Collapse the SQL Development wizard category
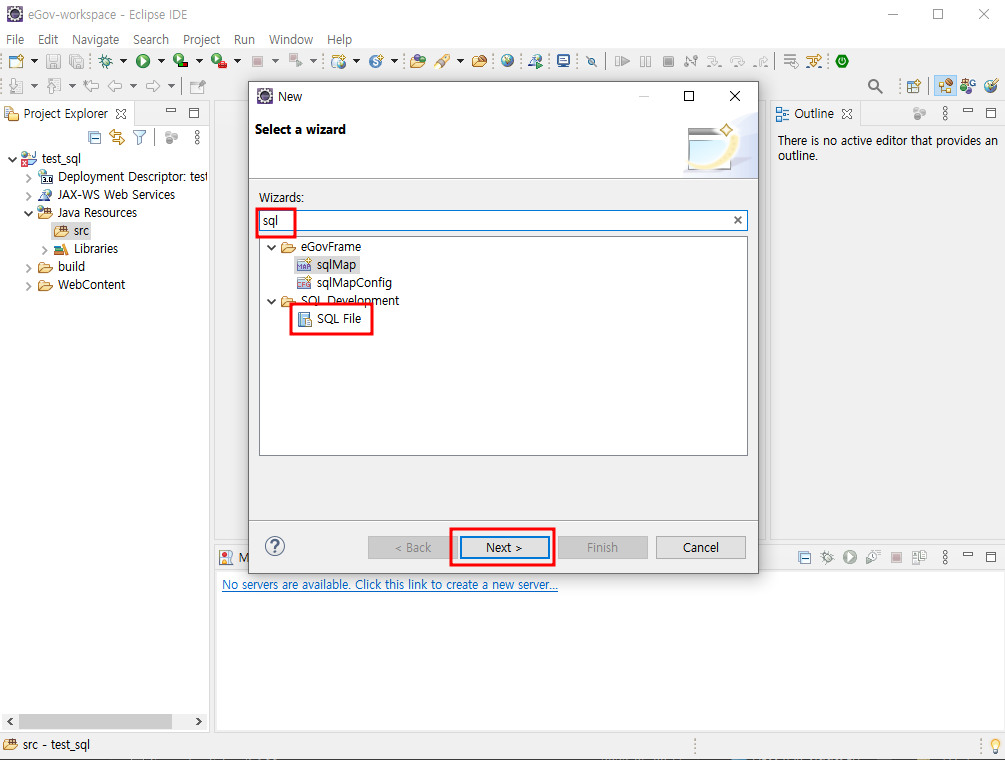The image size is (1005, 760). [272, 301]
